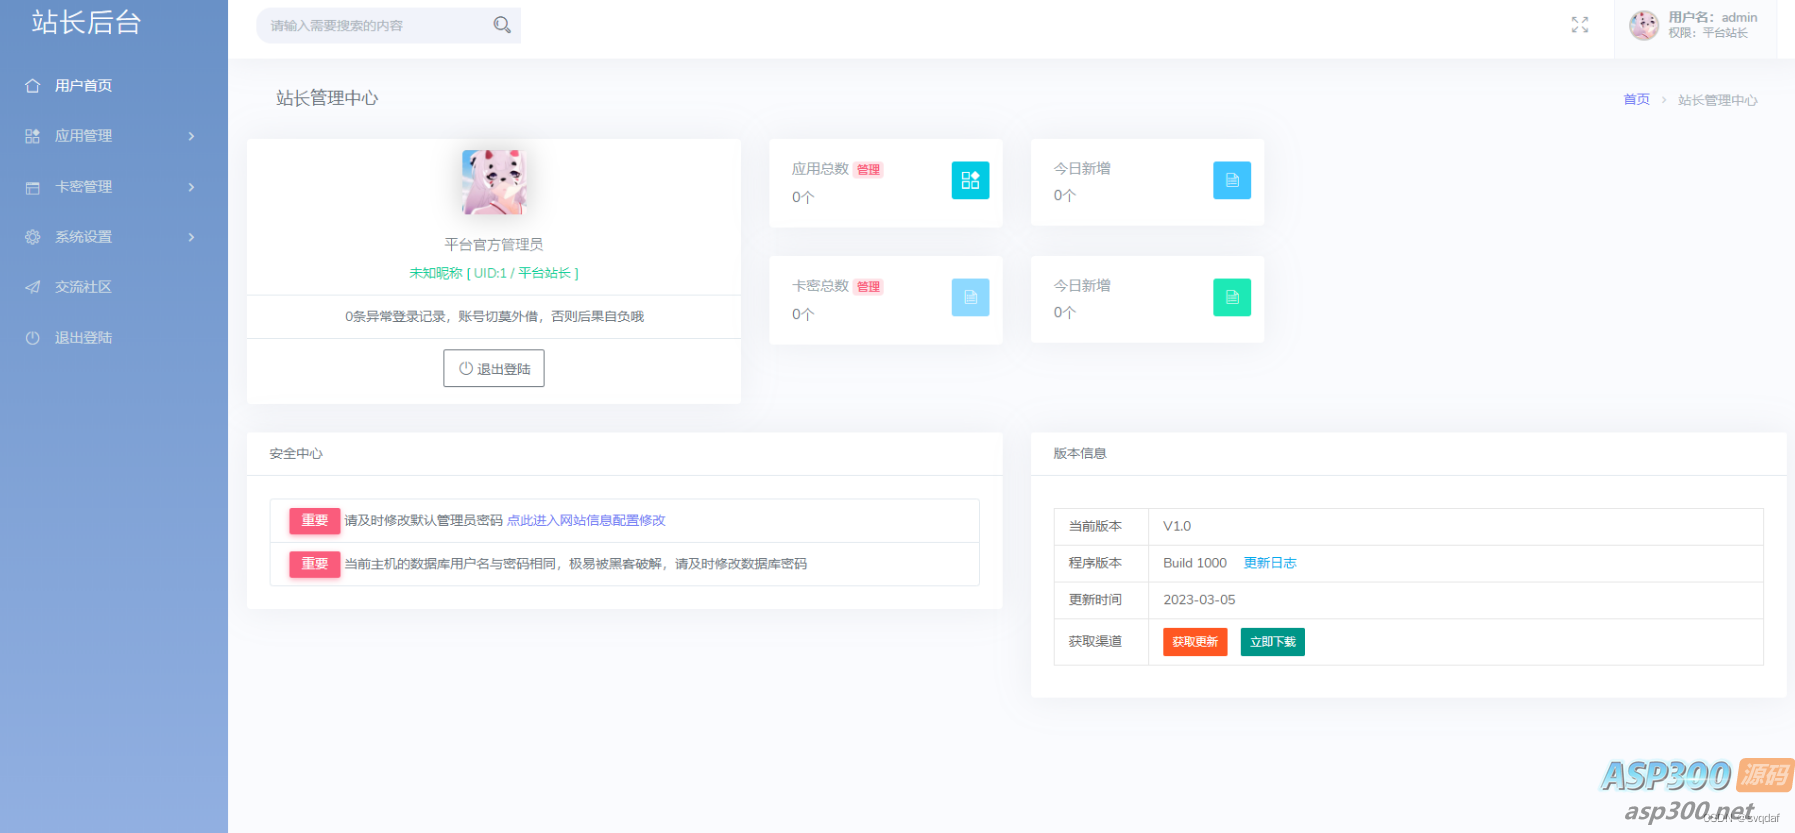Click the teal 应用总数 apps icon

(970, 180)
